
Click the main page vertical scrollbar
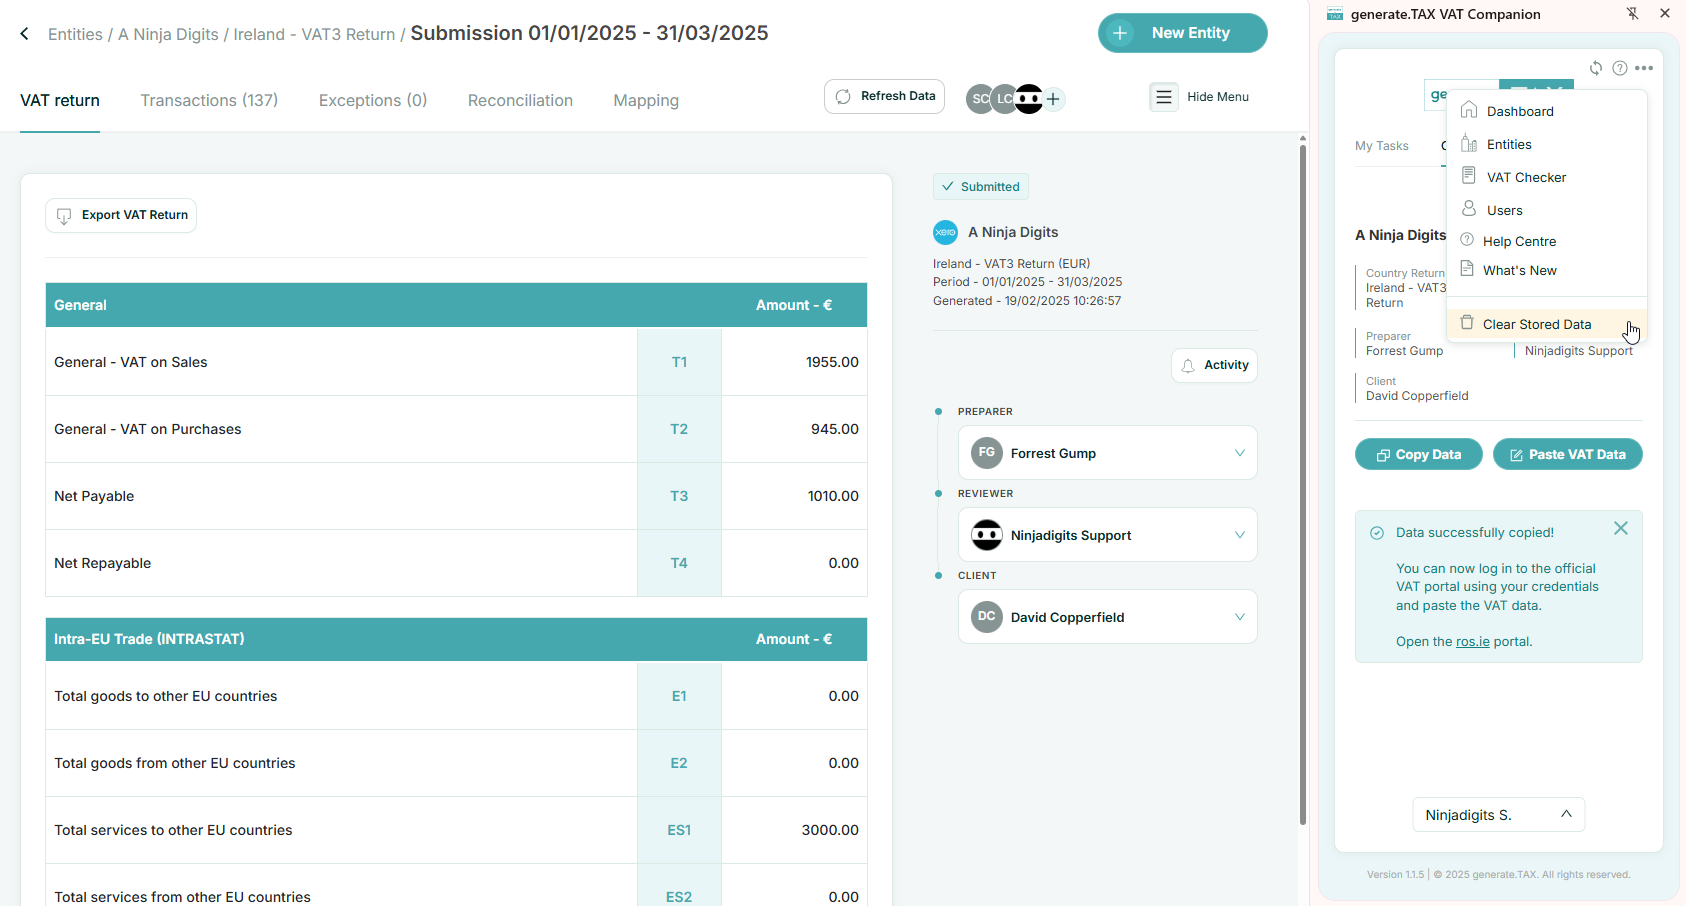[1302, 480]
